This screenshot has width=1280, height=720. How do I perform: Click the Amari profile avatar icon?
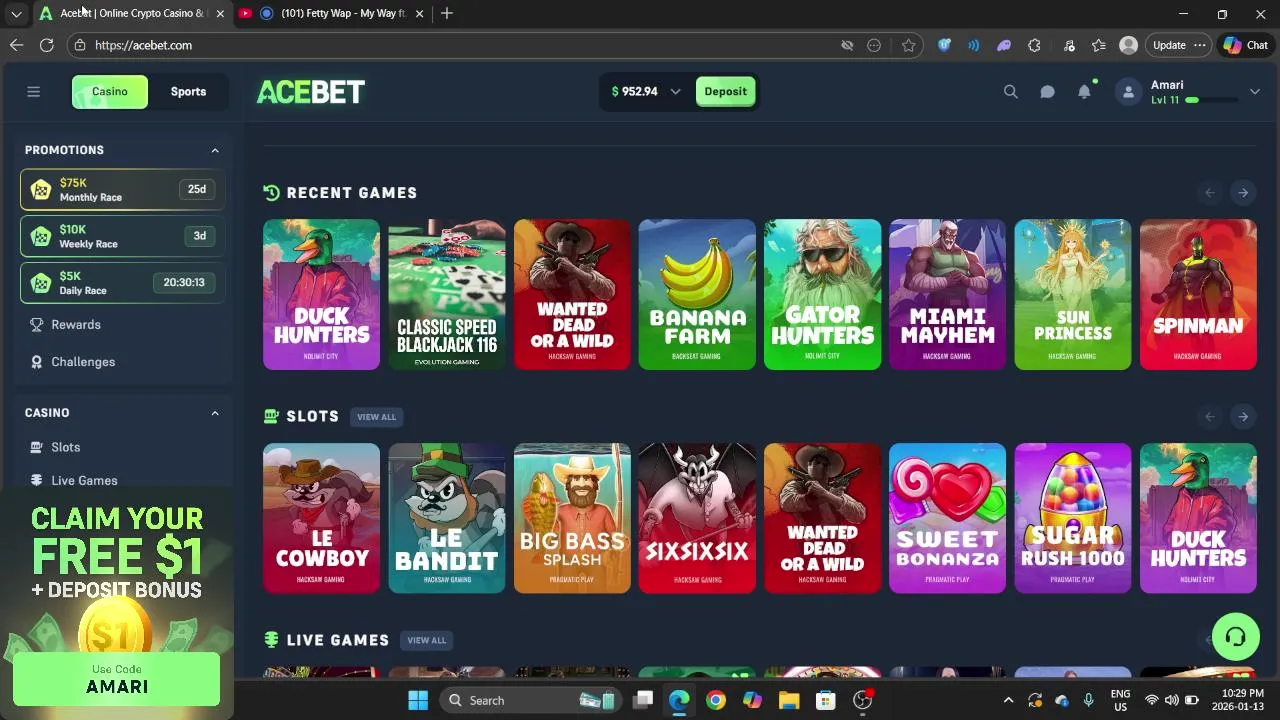[x=1128, y=92]
